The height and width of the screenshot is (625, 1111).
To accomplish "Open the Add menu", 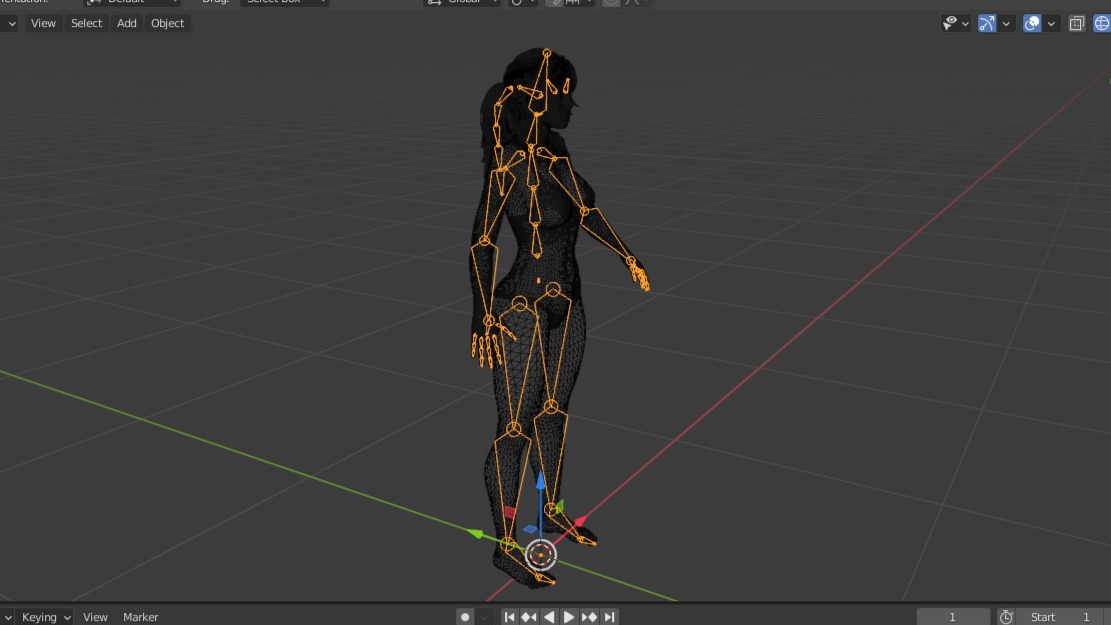I will click(127, 23).
